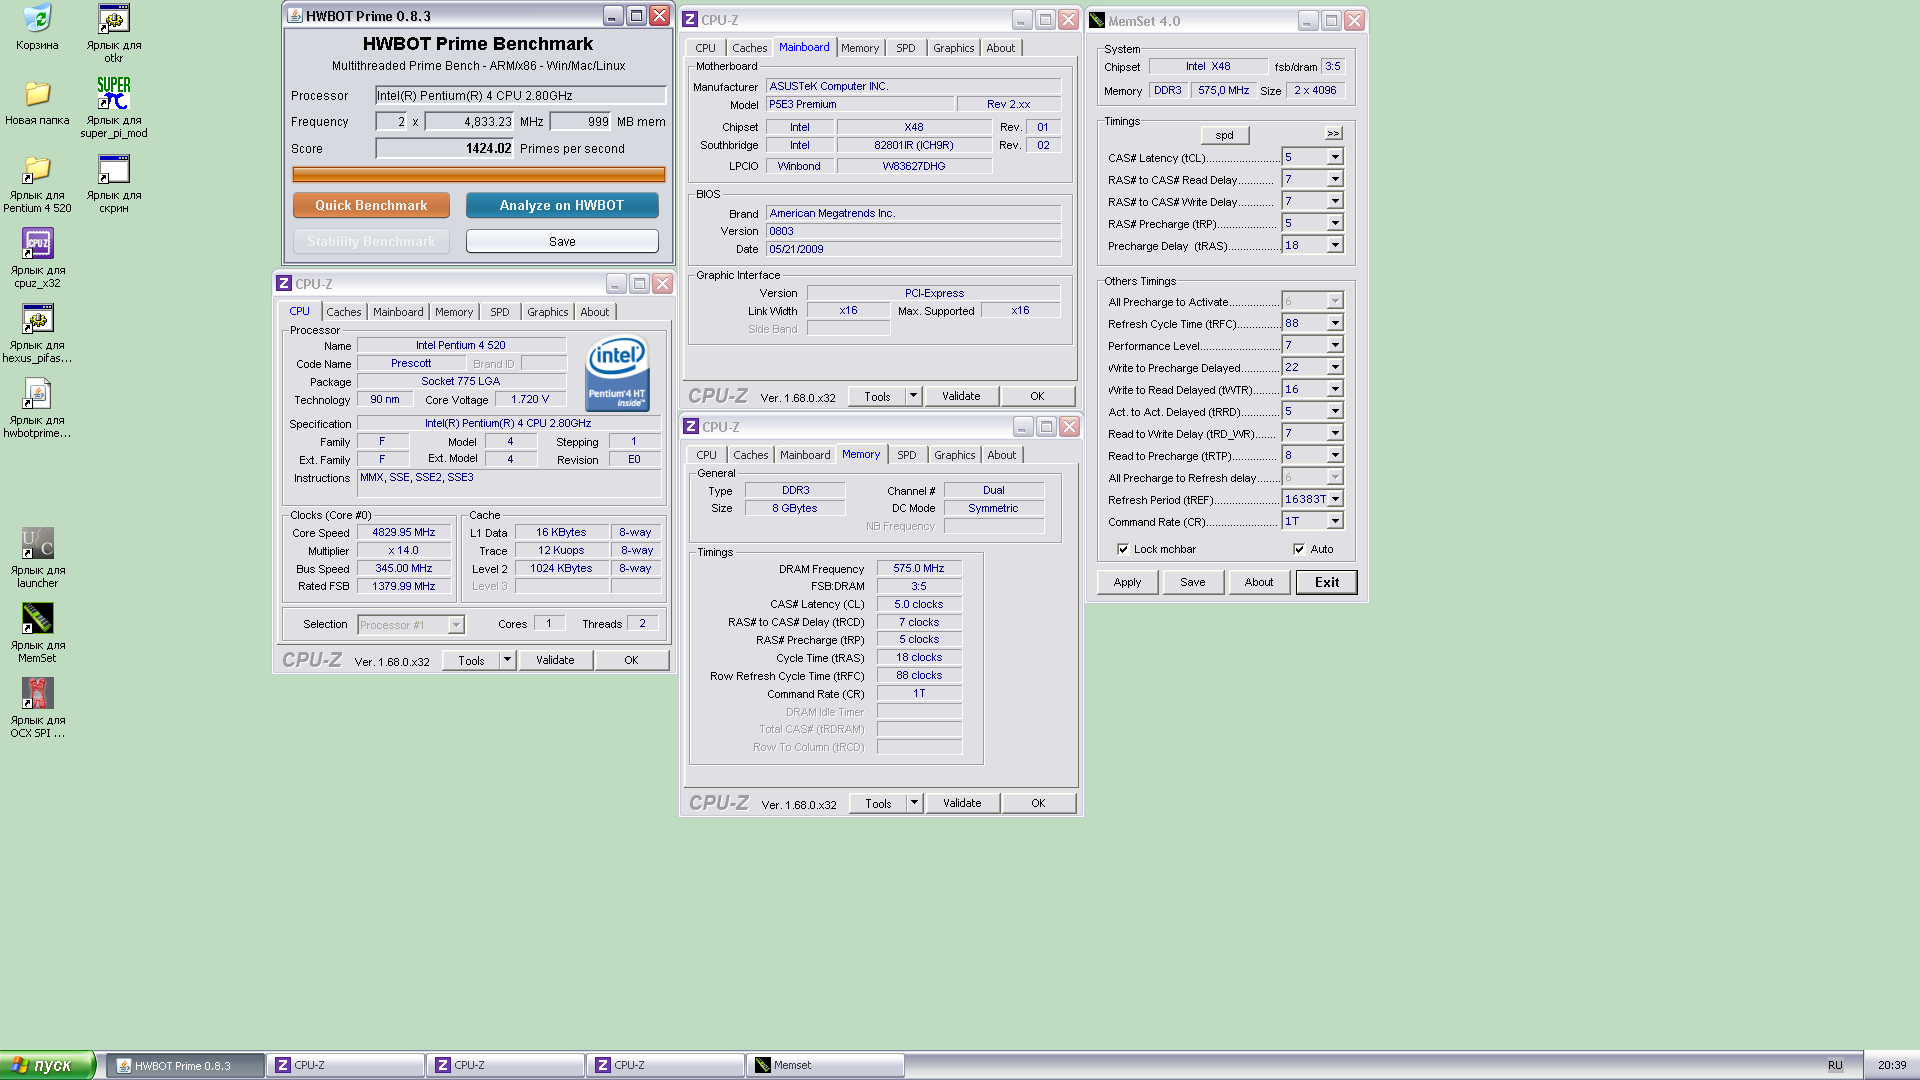The image size is (1920, 1080).
Task: Open the otkr shortcut icon
Action: point(114,18)
